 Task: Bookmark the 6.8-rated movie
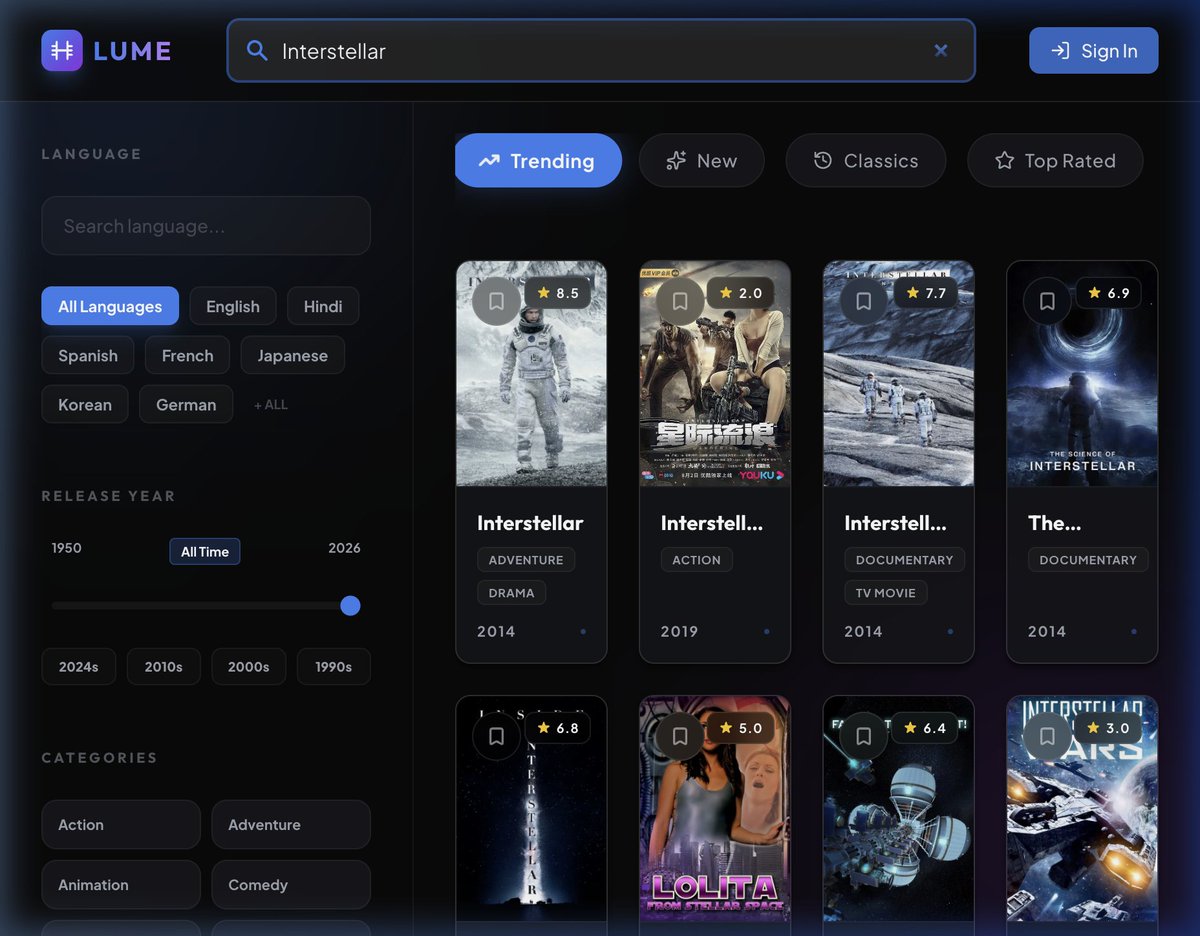coord(496,736)
